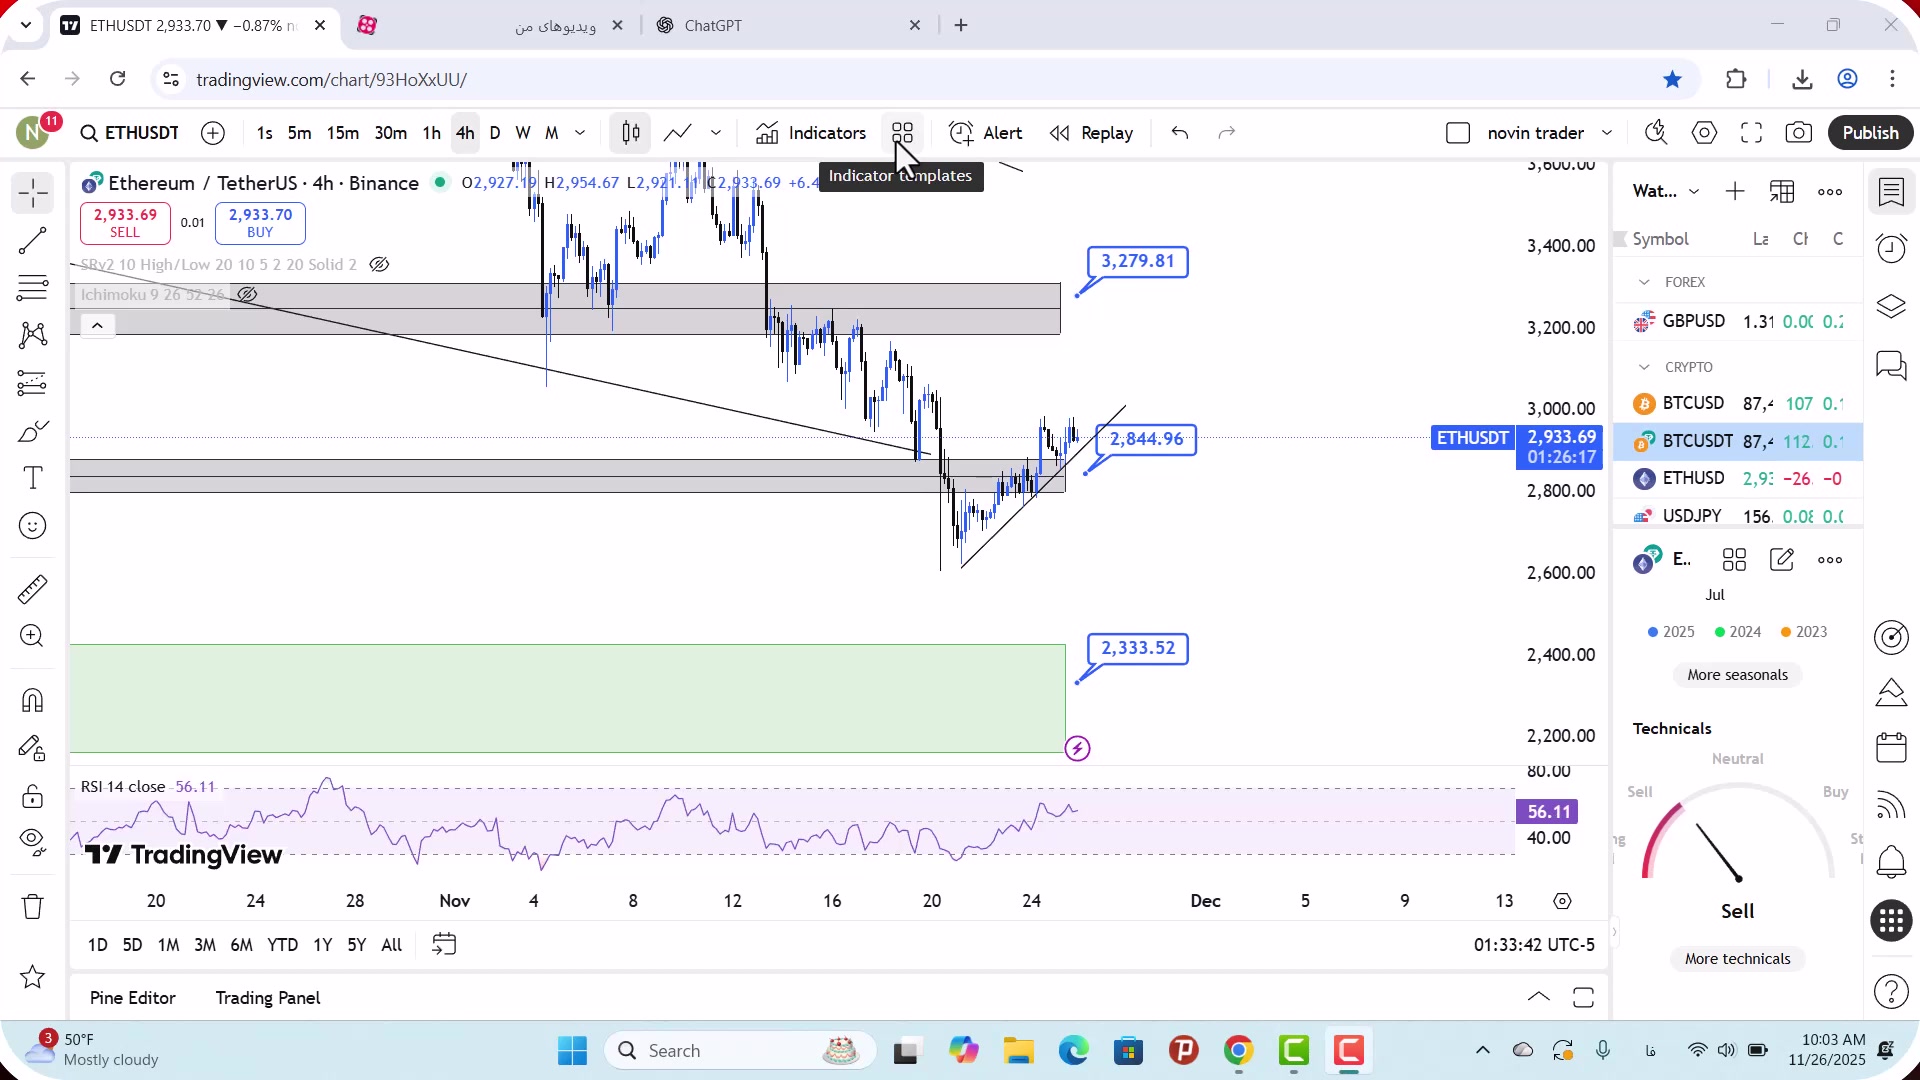Switch to line chart style
The width and height of the screenshot is (1920, 1080).
(x=678, y=133)
